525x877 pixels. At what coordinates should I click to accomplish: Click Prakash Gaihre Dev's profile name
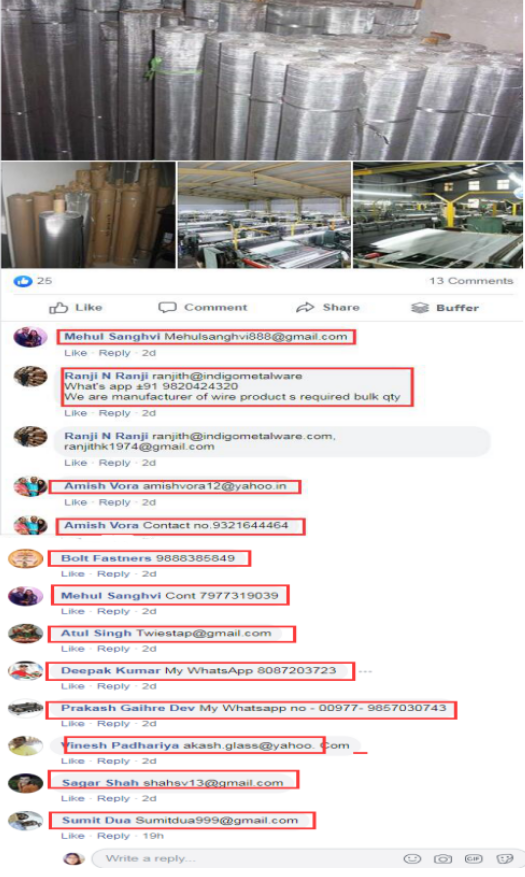tap(128, 708)
